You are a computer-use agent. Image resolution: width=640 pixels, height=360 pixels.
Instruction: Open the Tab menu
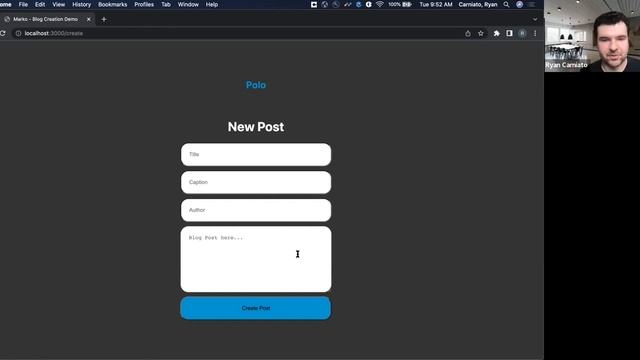click(x=166, y=4)
